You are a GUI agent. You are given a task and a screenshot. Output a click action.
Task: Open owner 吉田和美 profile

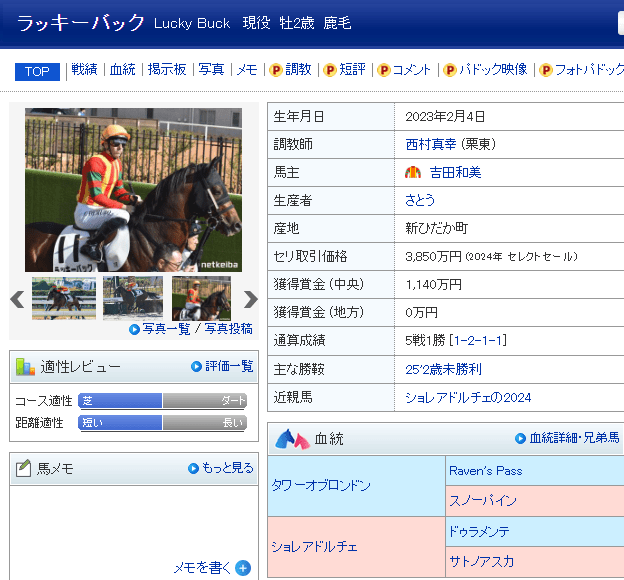[455, 172]
